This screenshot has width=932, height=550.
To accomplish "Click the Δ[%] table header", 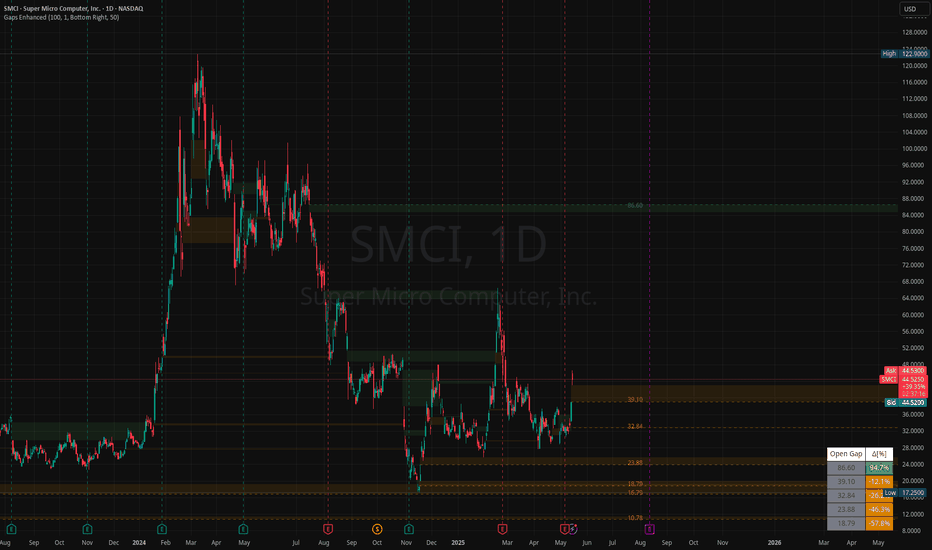I will tap(879, 454).
